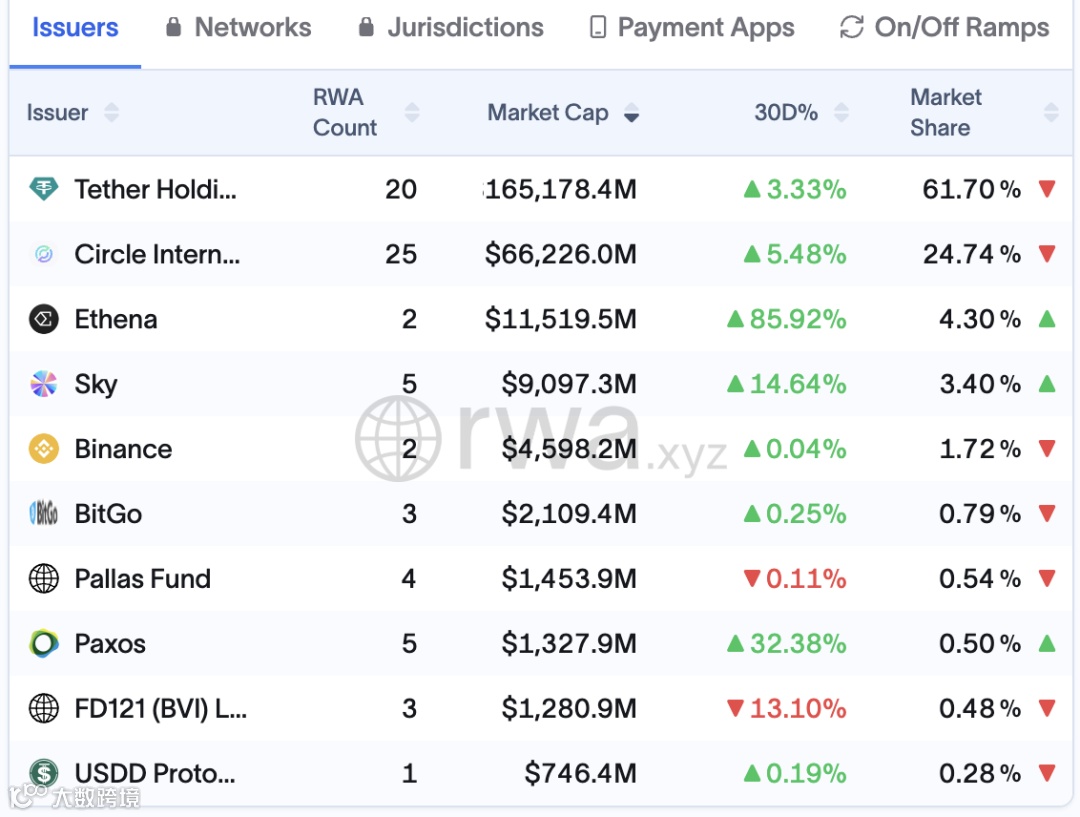This screenshot has height=817, width=1080.
Task: Sort by Market Share column arrows
Action: point(1050,113)
